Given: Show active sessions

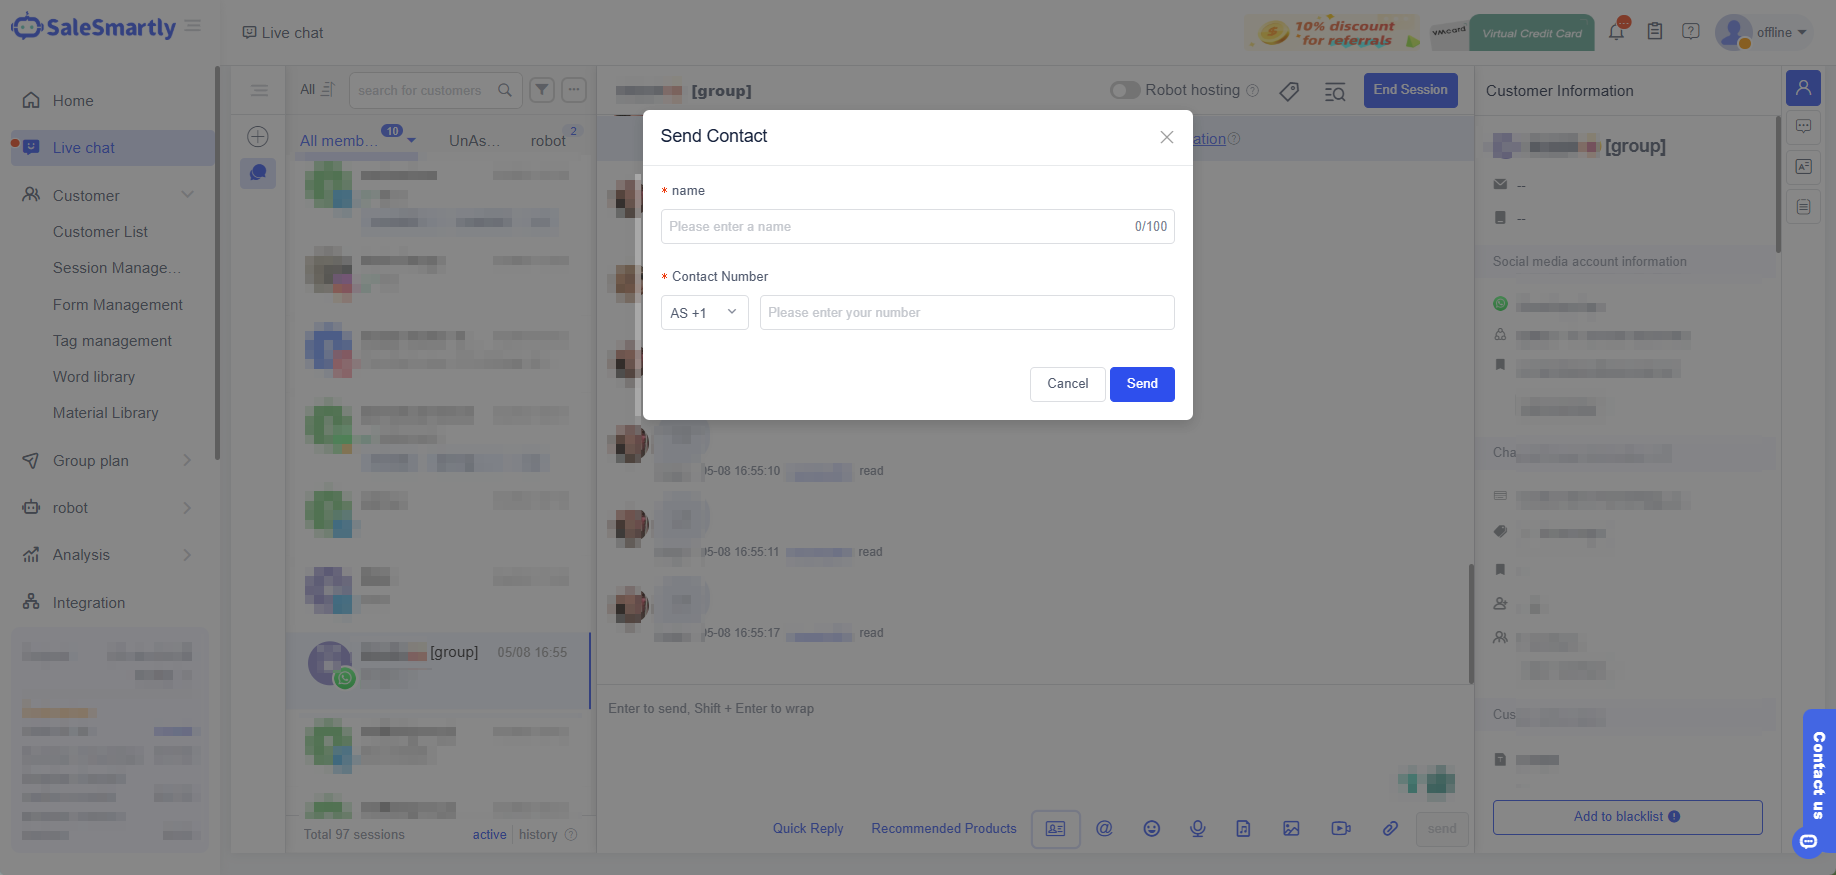Looking at the screenshot, I should pos(490,835).
